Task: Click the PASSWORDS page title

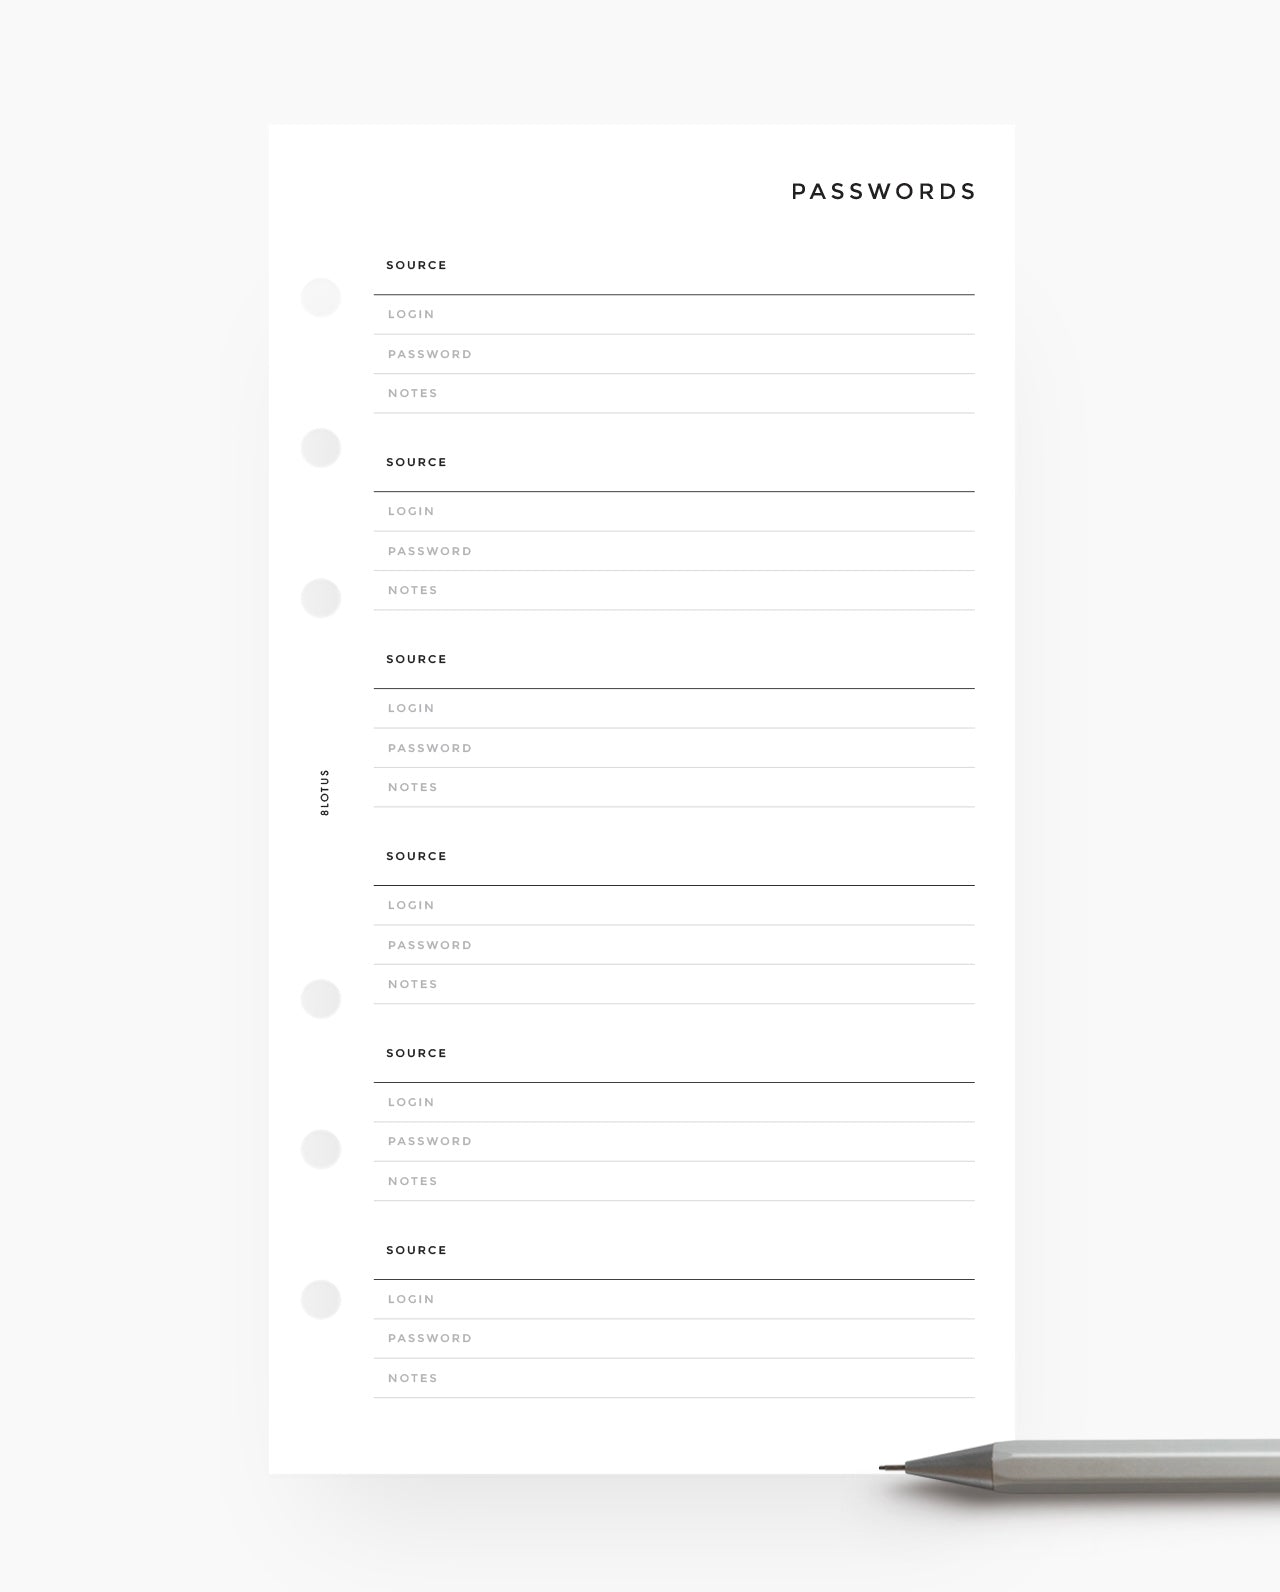Action: [x=883, y=191]
